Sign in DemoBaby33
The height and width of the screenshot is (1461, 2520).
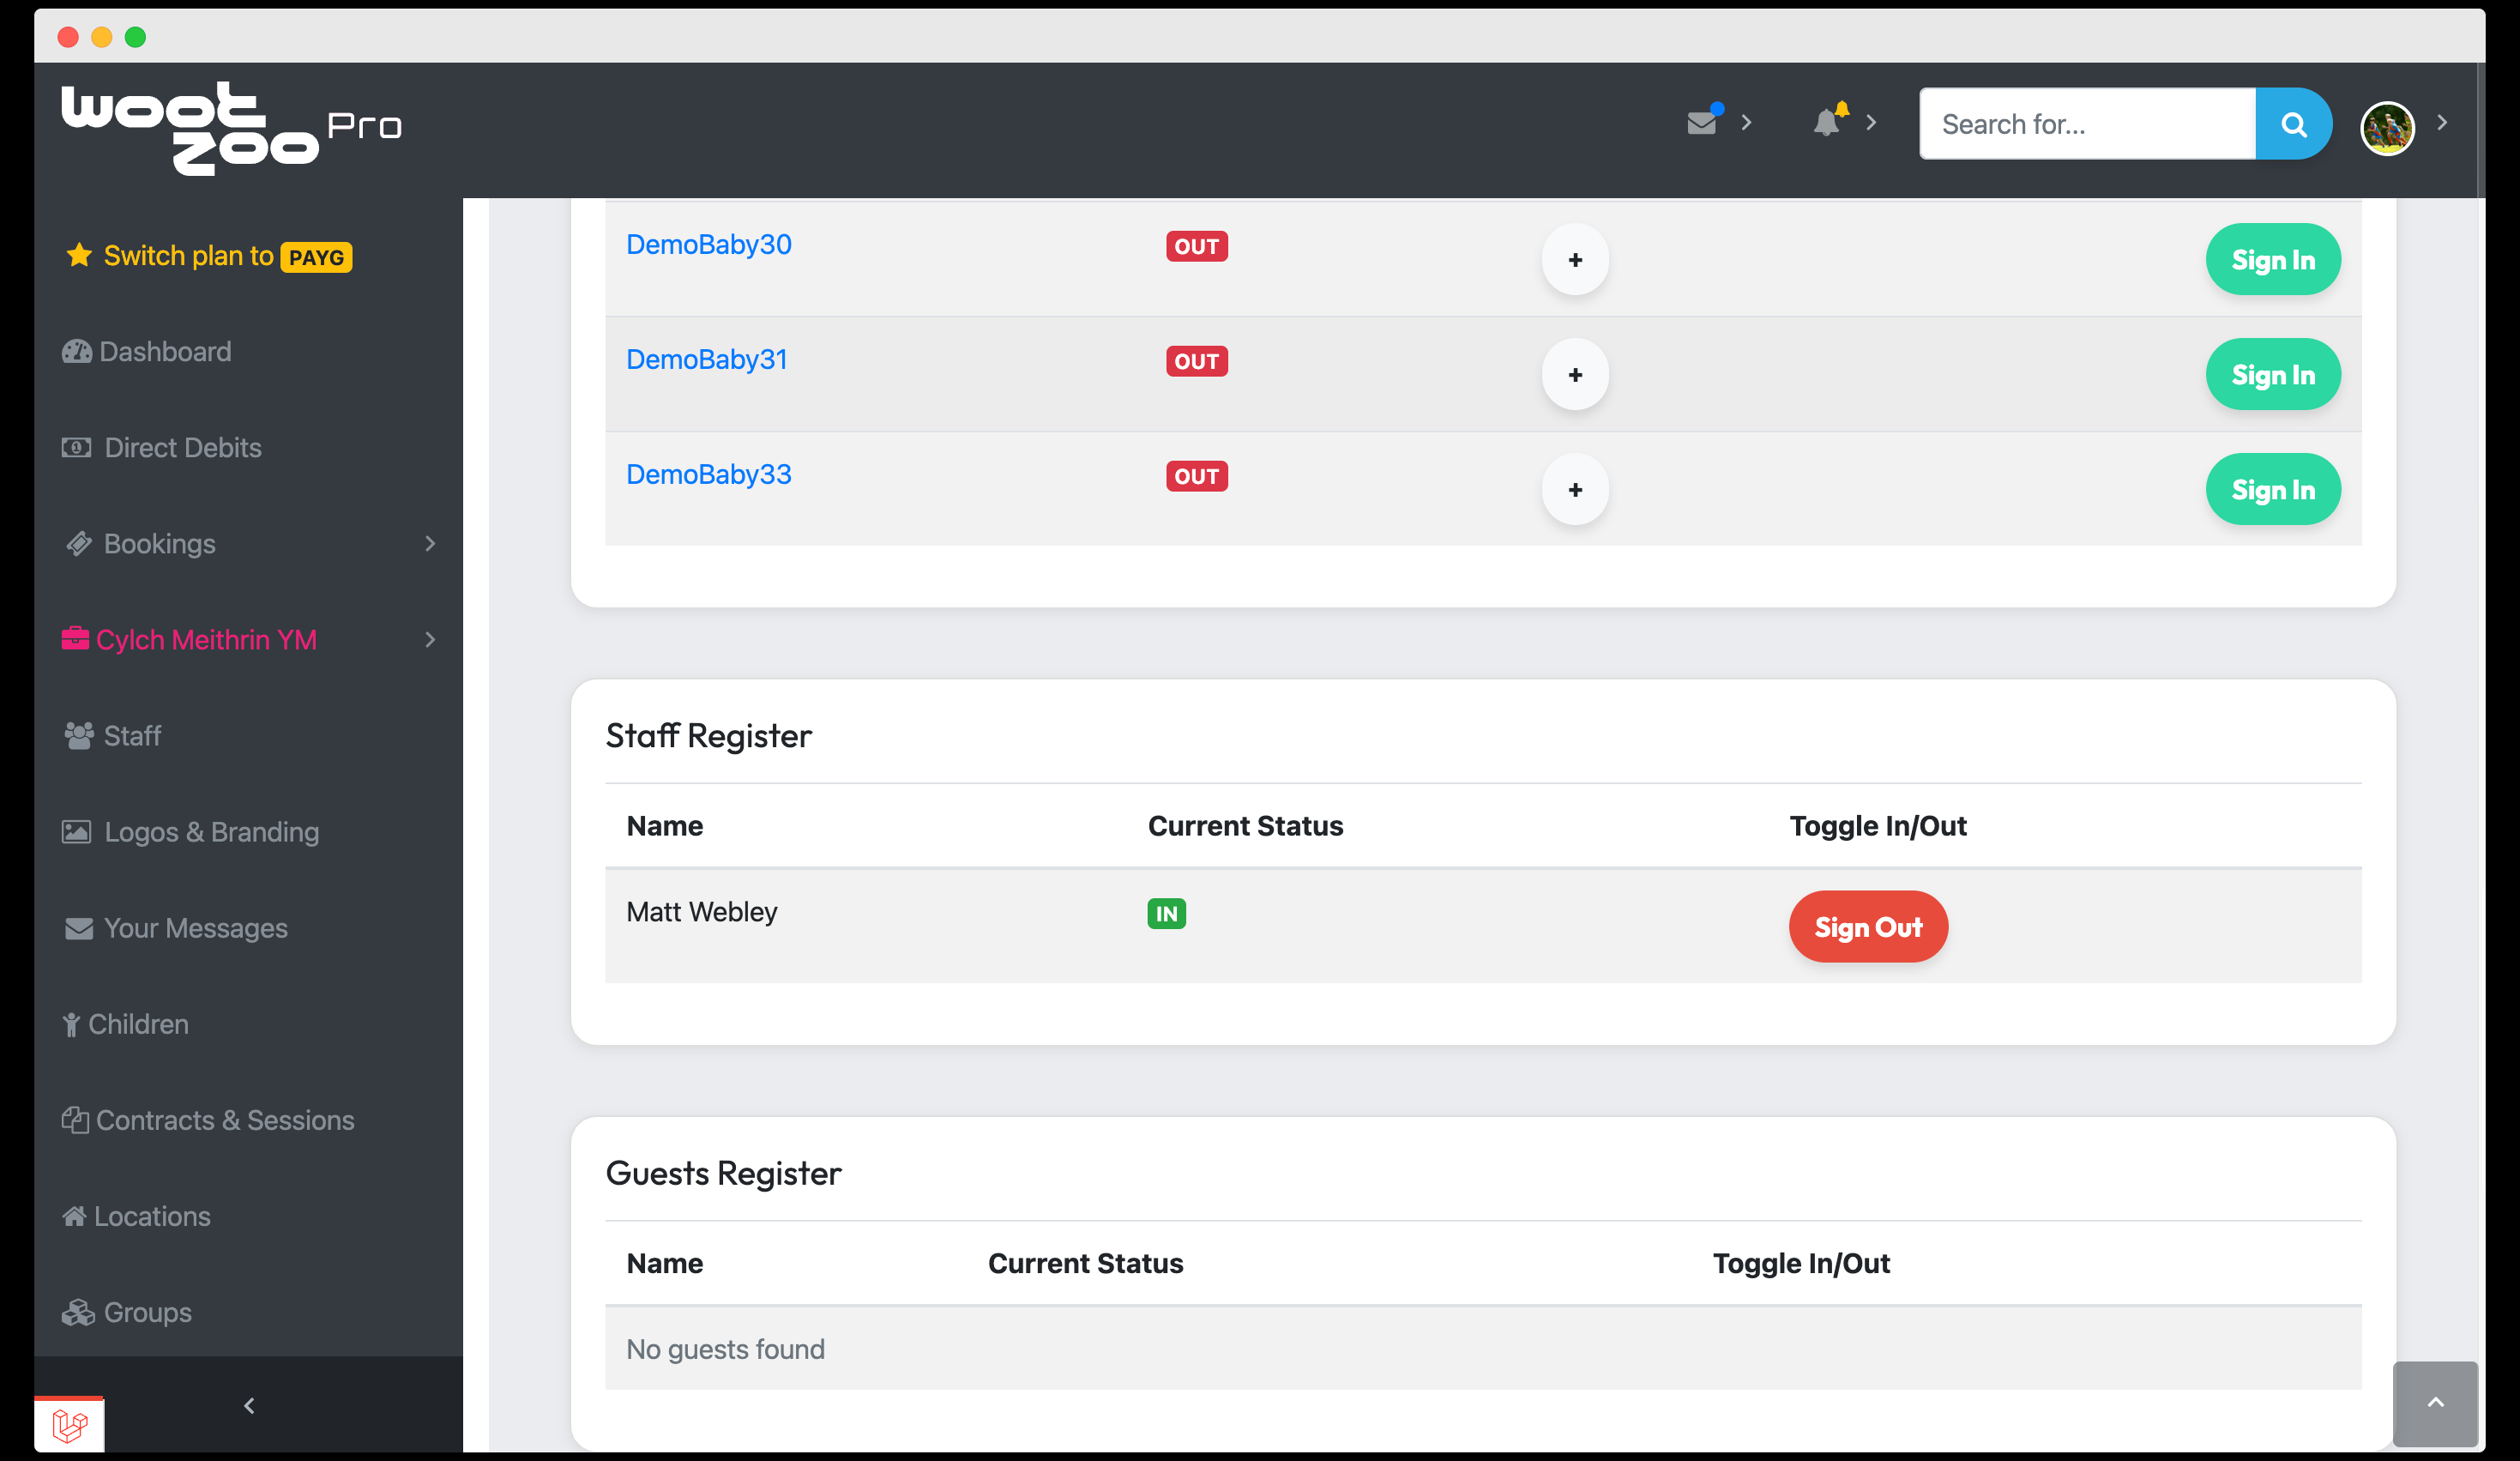click(2272, 490)
